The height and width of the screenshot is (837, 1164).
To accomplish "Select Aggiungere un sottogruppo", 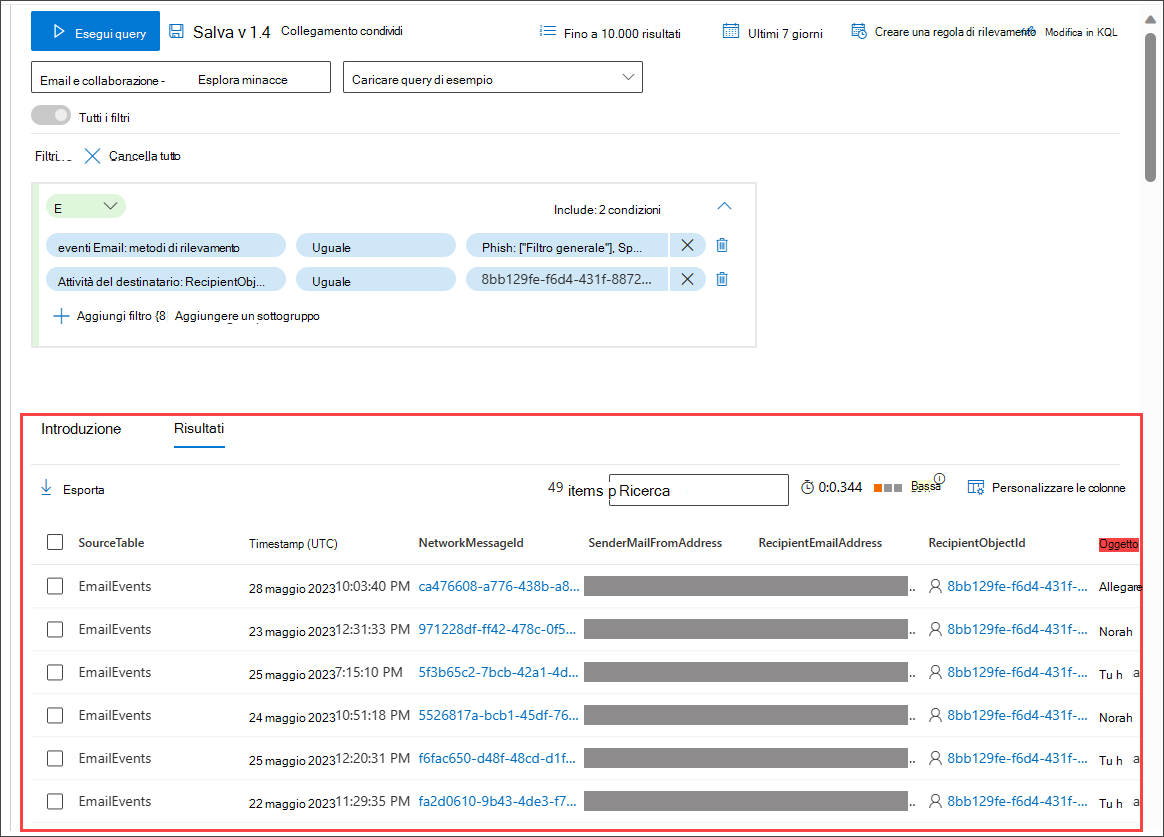I will click(247, 316).
